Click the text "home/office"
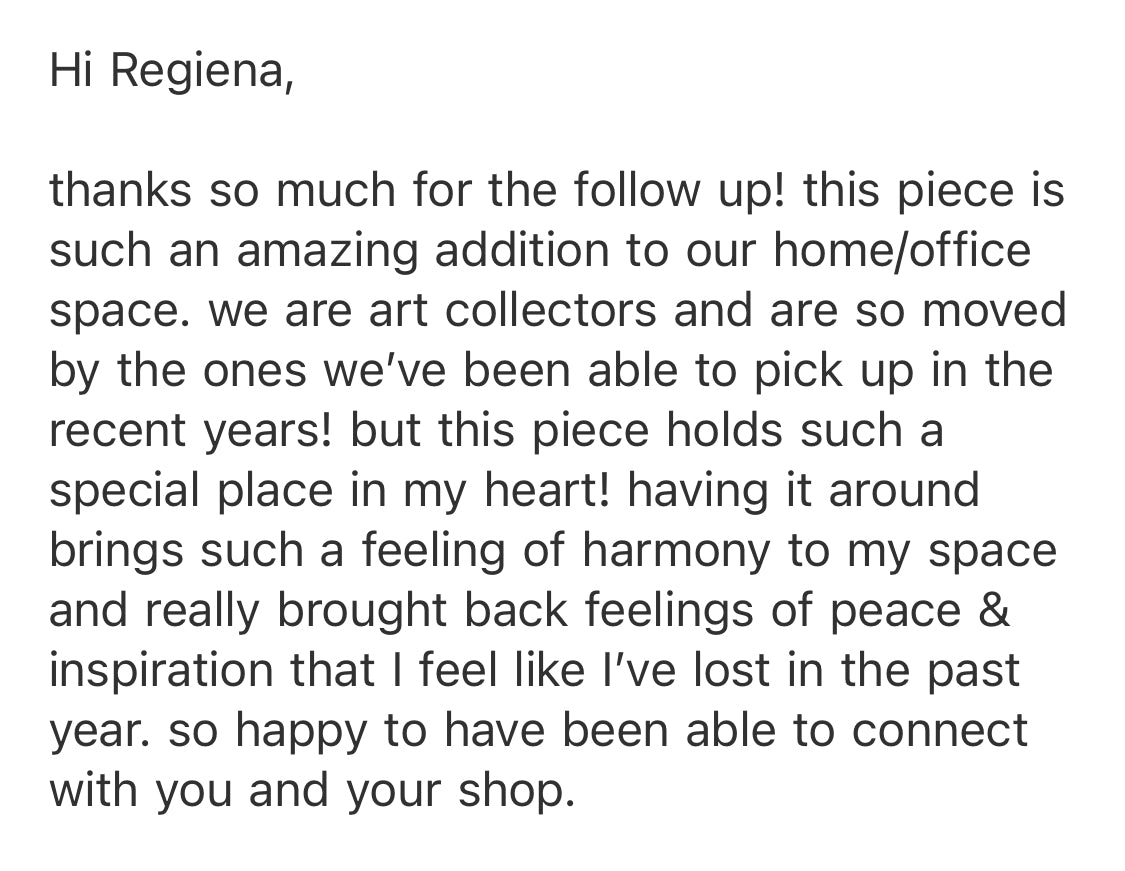 pyautogui.click(x=901, y=250)
